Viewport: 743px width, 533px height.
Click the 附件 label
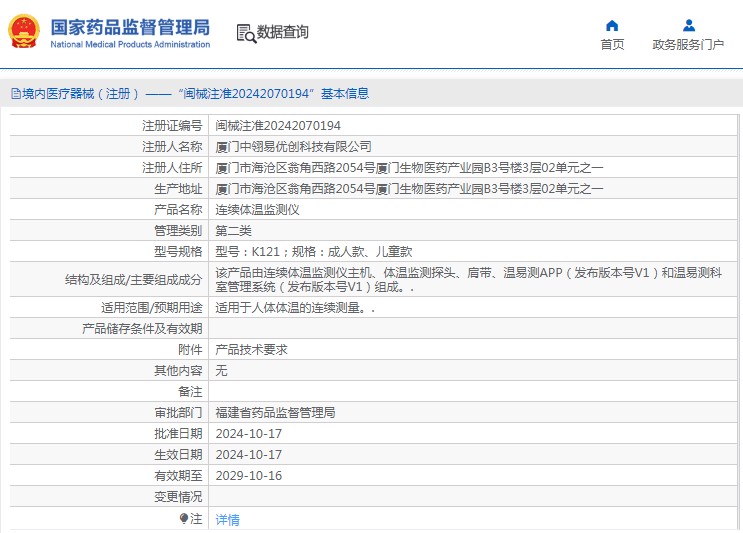(x=190, y=350)
